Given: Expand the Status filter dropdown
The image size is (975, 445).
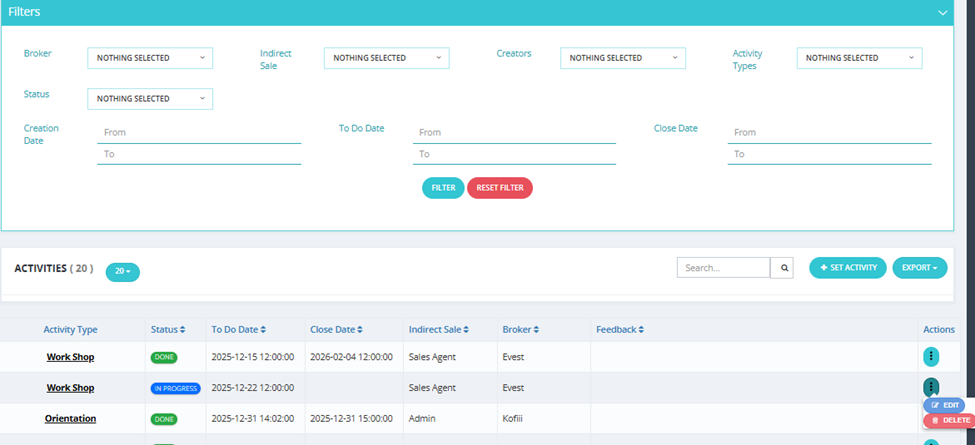Looking at the screenshot, I should 150,99.
